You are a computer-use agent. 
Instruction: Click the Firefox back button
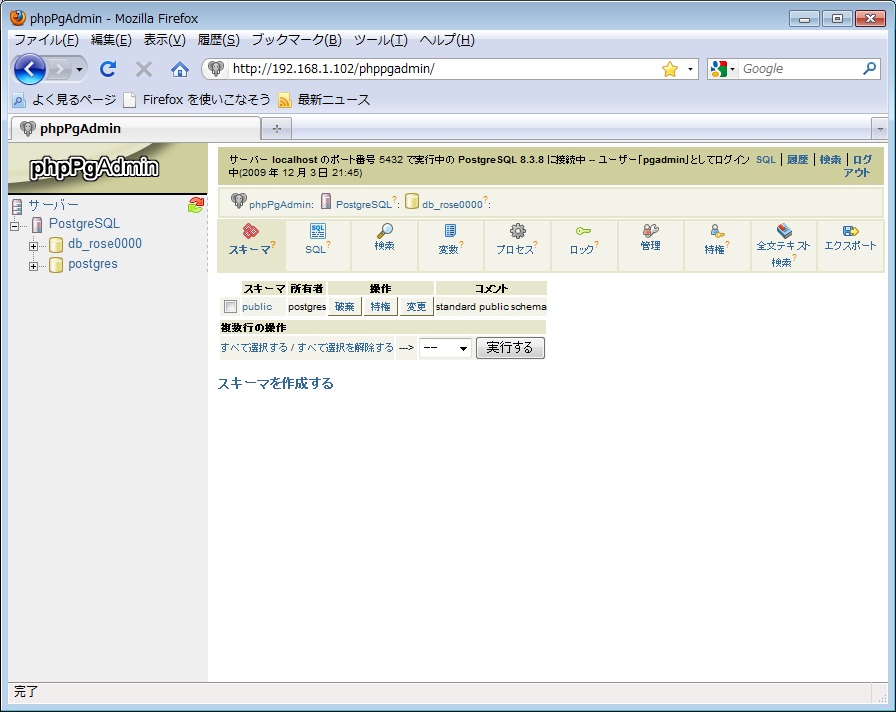pyautogui.click(x=29, y=69)
